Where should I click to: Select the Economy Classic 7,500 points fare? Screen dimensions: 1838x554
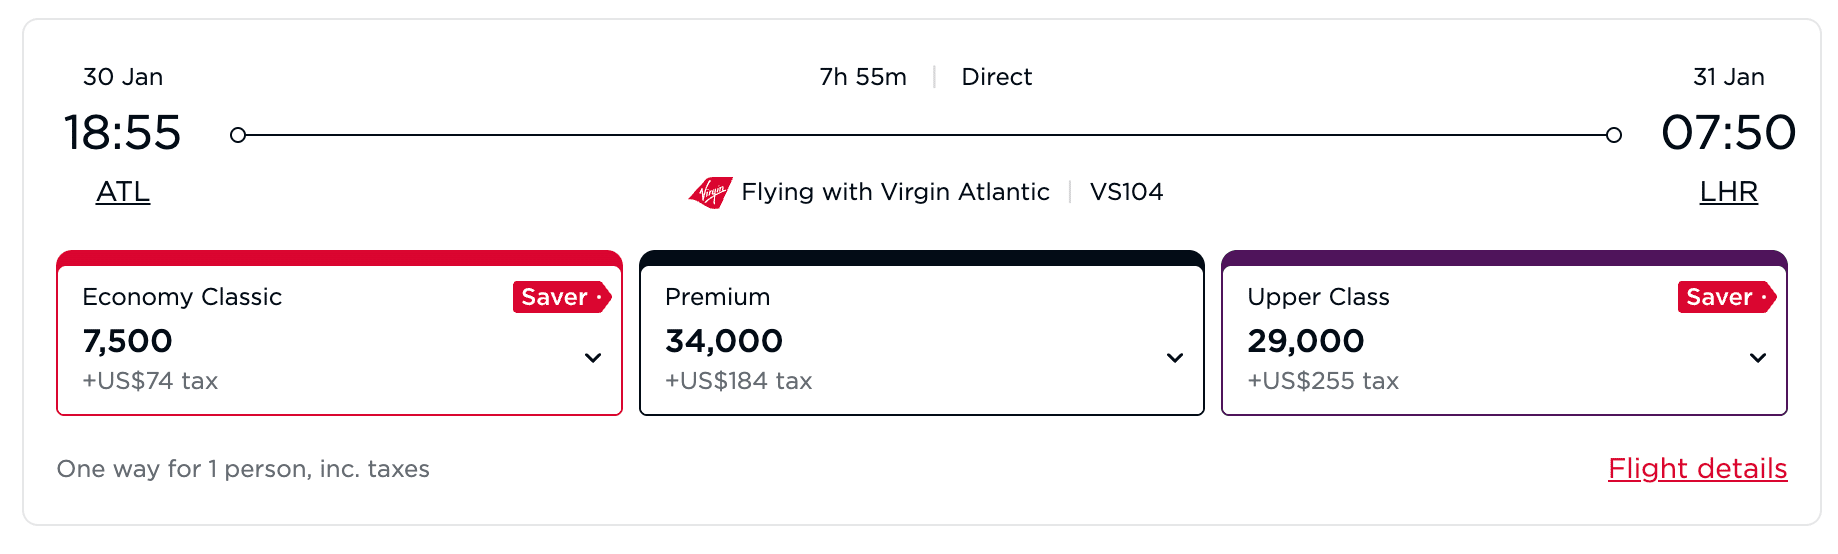click(x=340, y=333)
